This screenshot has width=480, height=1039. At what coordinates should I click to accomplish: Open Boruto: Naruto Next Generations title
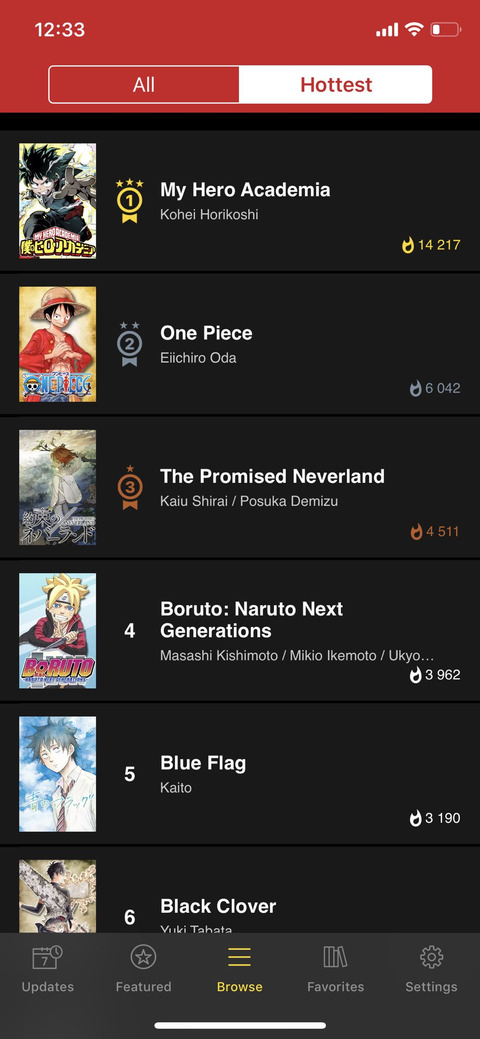tap(251, 620)
